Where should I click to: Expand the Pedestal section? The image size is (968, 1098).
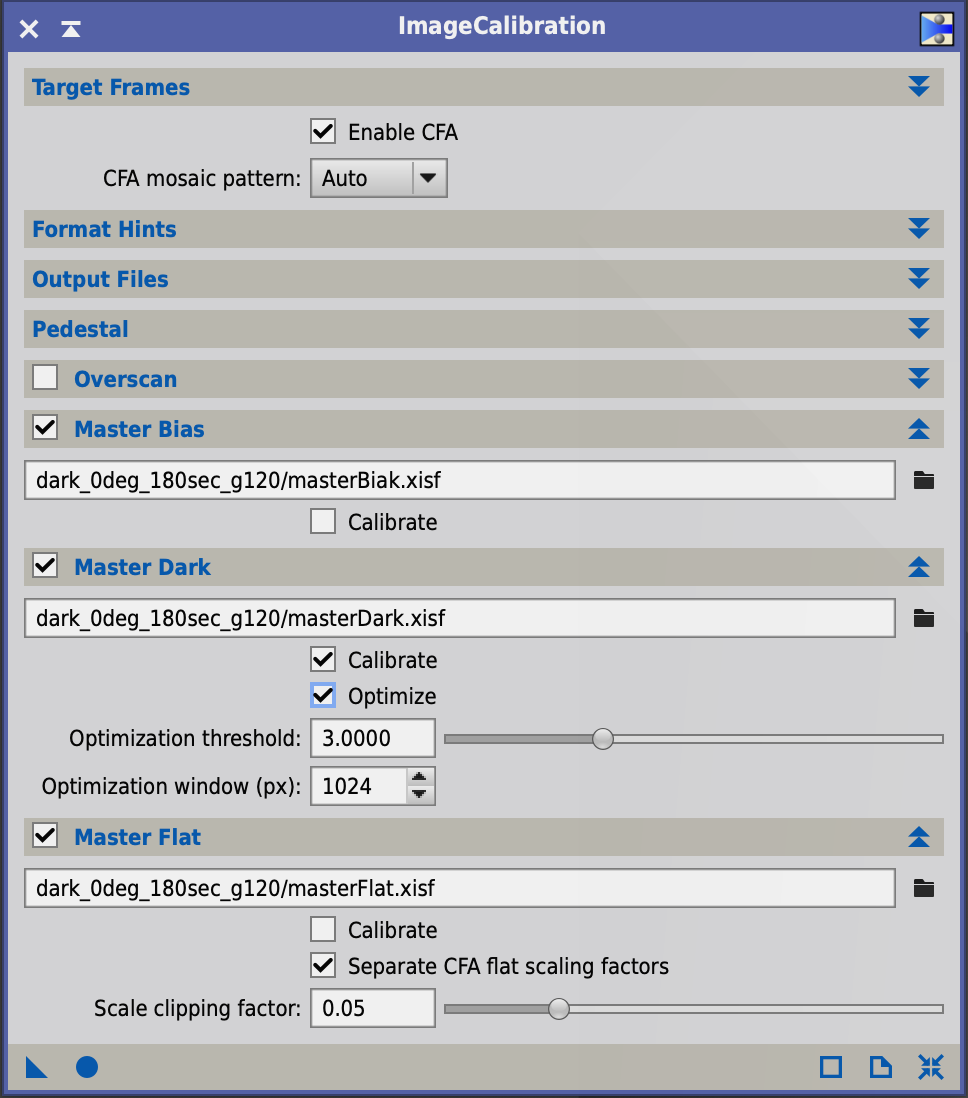919,329
